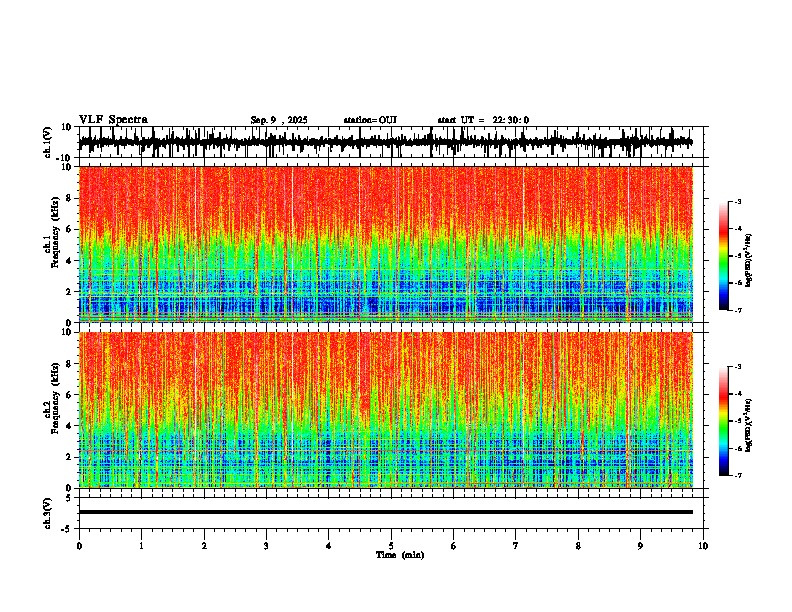
Task: Click the "-3" label on the ch.1 colorbar
Action: pos(737,201)
